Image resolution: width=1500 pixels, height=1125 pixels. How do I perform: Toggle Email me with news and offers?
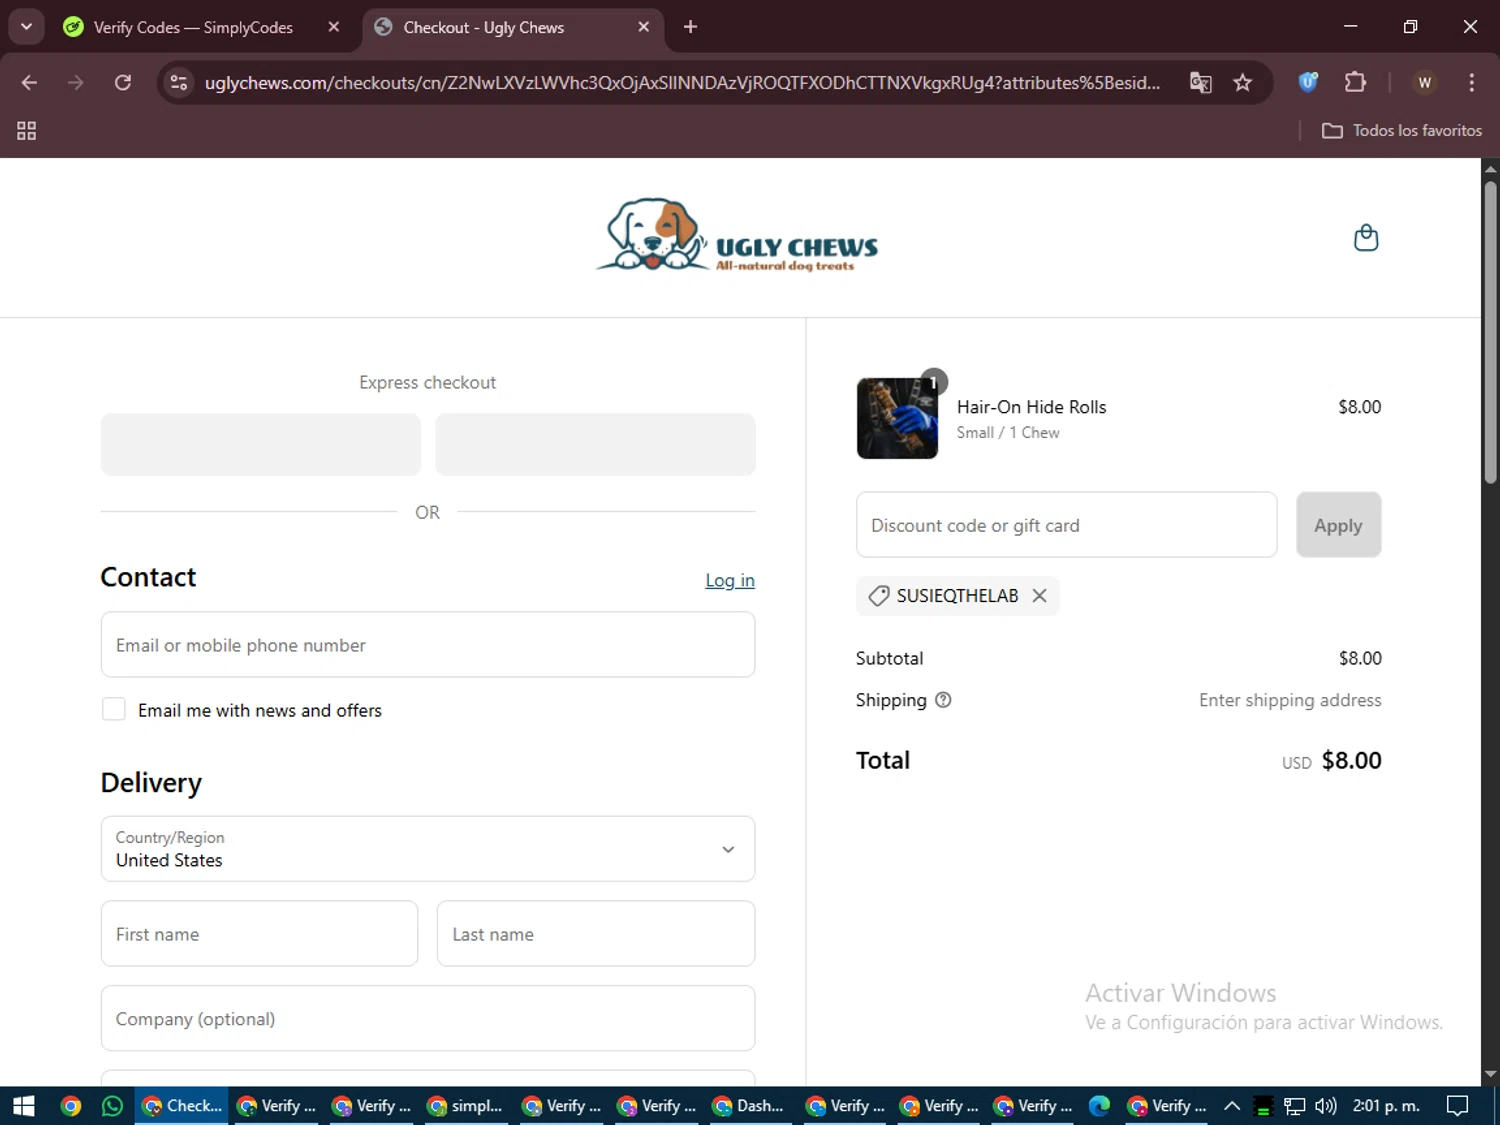coord(114,710)
